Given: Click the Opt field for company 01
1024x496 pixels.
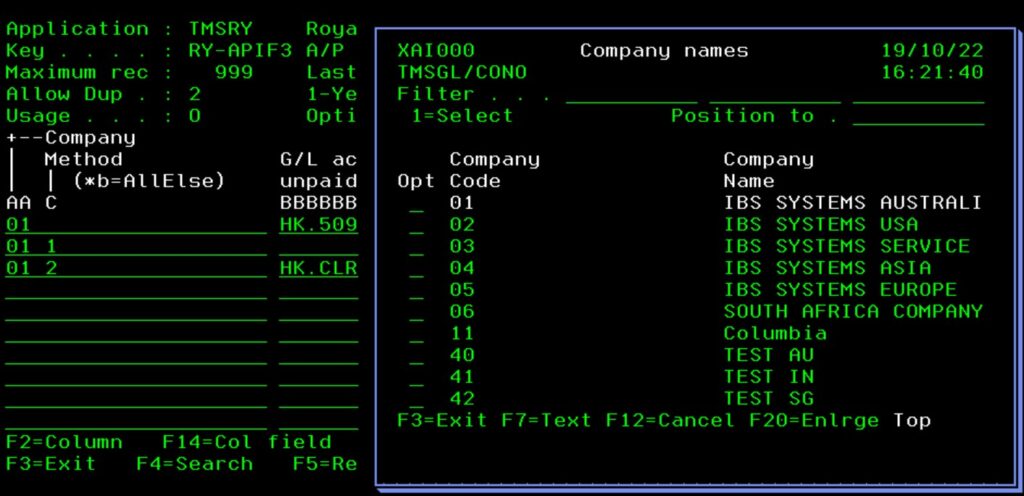Looking at the screenshot, I should [x=416, y=204].
